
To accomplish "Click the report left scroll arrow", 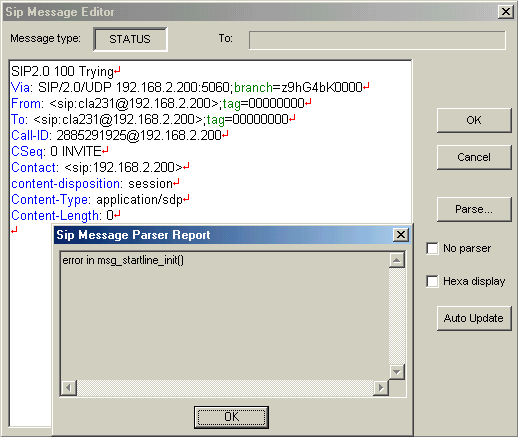I will click(x=69, y=388).
